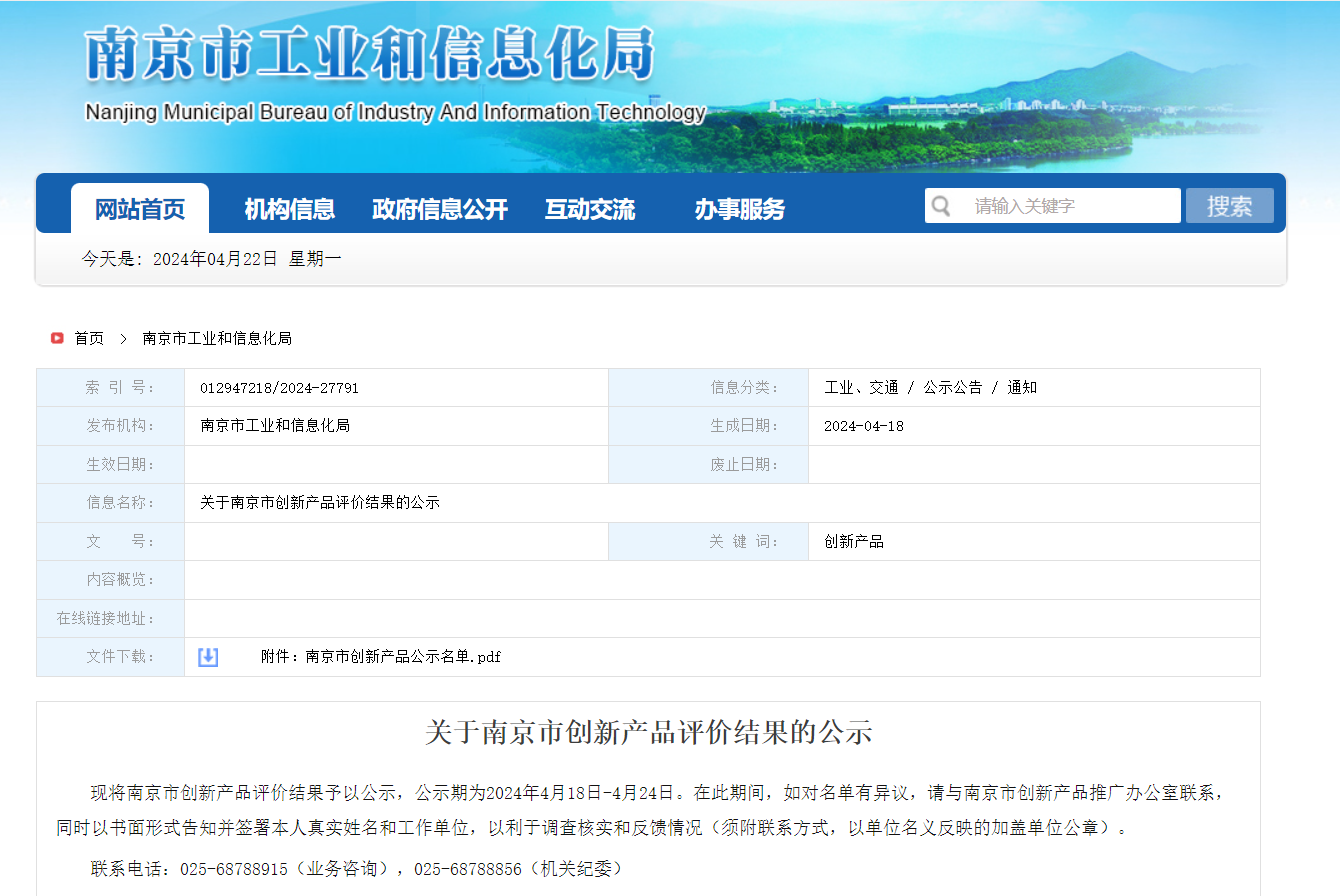Click the breadcrumb chevron separator arrow
Image resolution: width=1340 pixels, height=896 pixels.
pyautogui.click(x=123, y=339)
